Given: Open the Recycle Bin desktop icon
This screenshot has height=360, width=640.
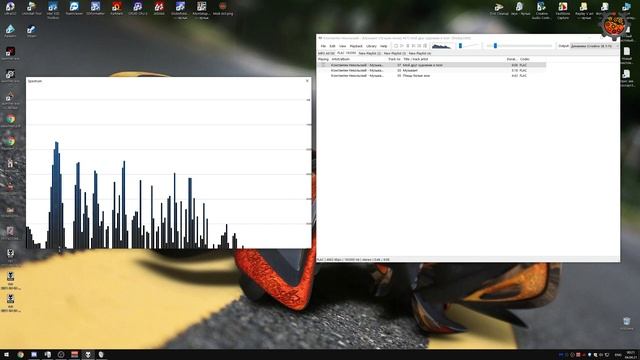Looking at the screenshot, I should tap(627, 323).
